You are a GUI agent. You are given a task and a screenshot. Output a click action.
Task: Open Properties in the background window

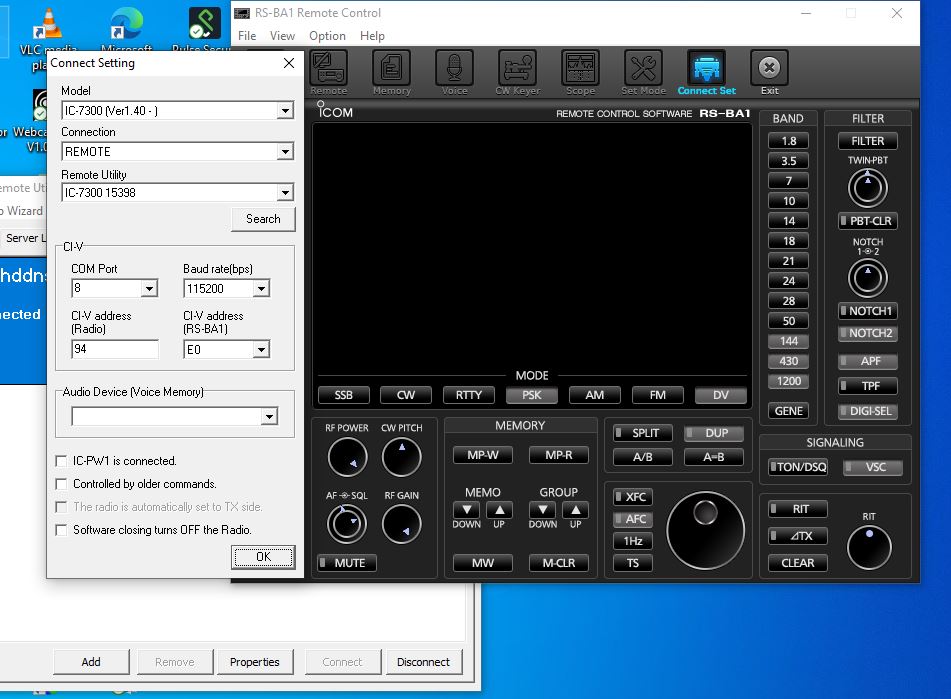(255, 662)
